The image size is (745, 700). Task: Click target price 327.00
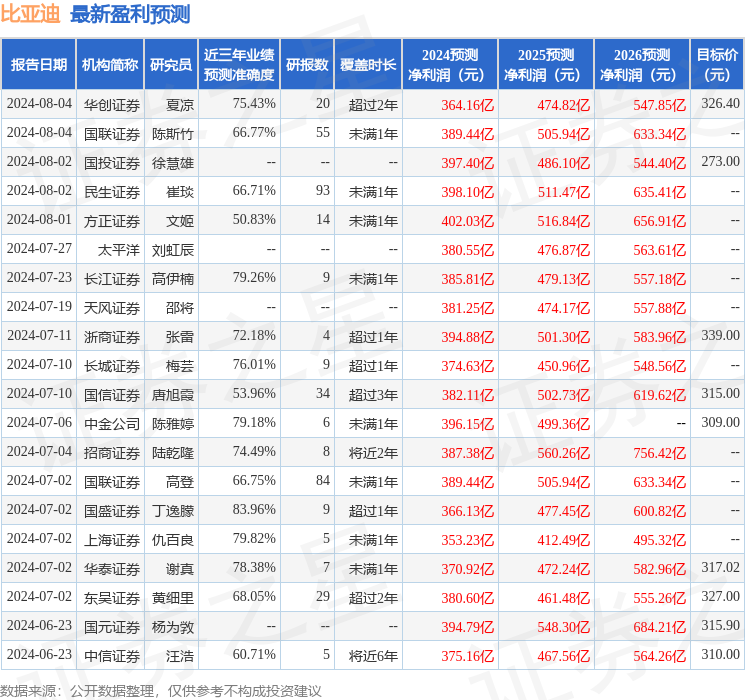[720, 596]
